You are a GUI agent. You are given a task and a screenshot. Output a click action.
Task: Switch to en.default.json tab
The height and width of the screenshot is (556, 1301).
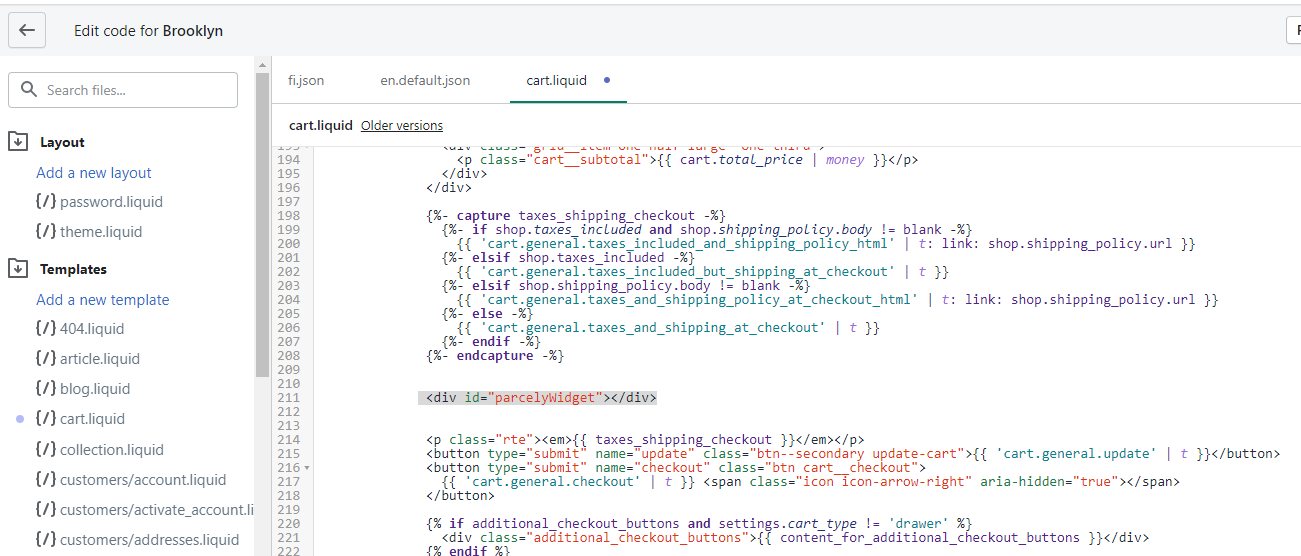(x=425, y=80)
